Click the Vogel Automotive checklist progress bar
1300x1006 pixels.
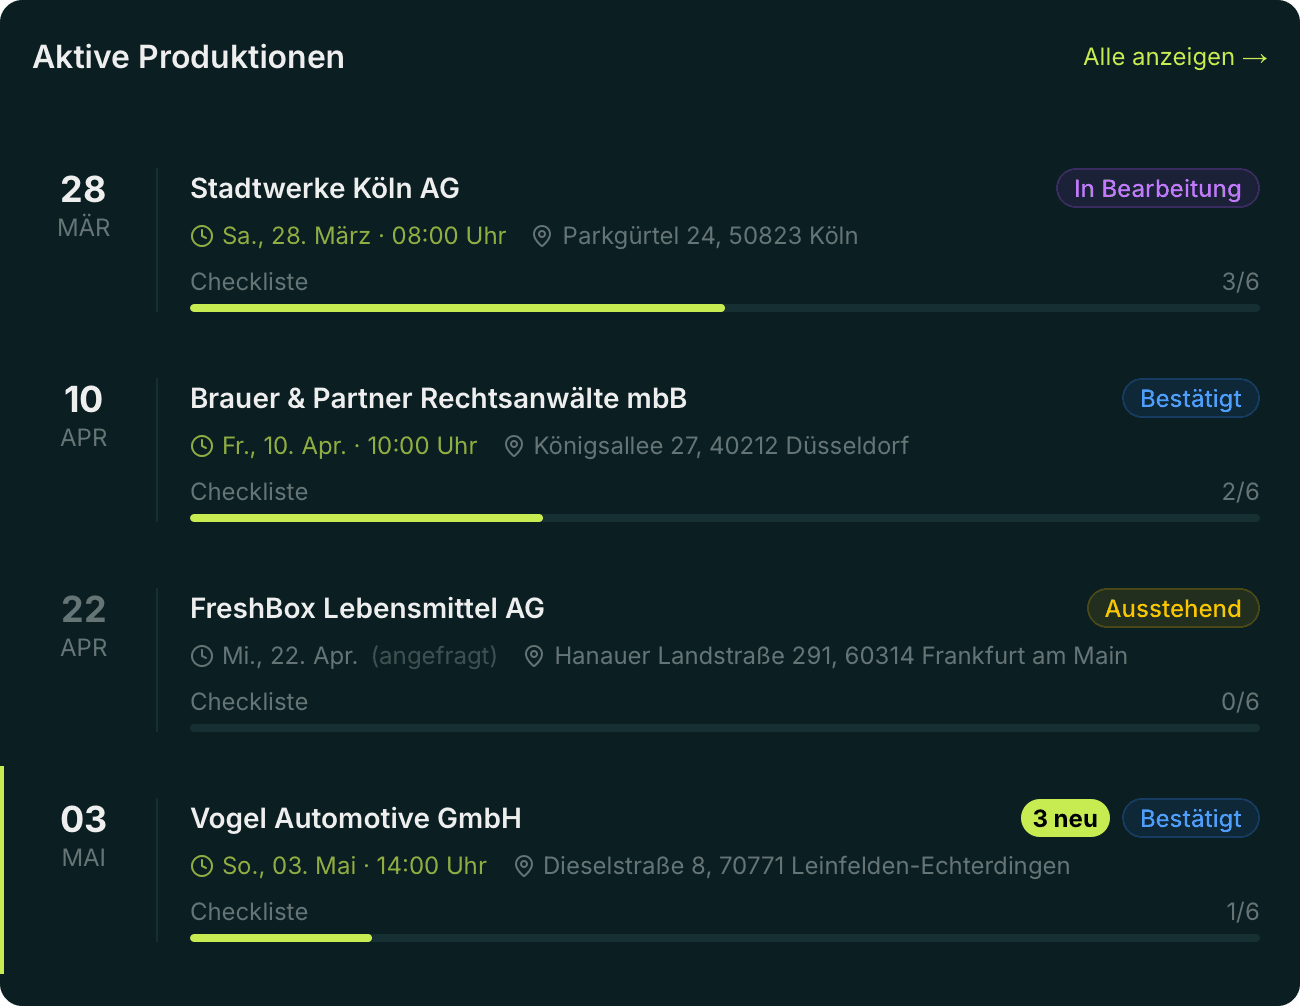point(724,938)
